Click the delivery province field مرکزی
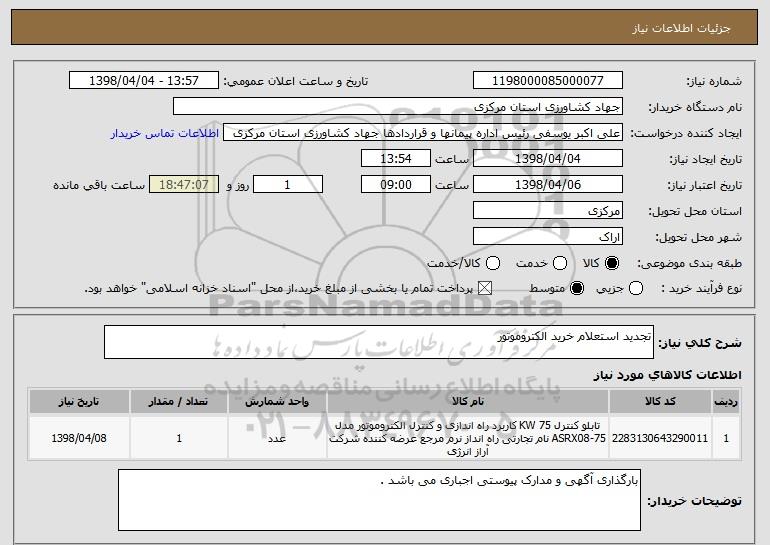Viewport: 770px width, 545px height. tap(548, 211)
